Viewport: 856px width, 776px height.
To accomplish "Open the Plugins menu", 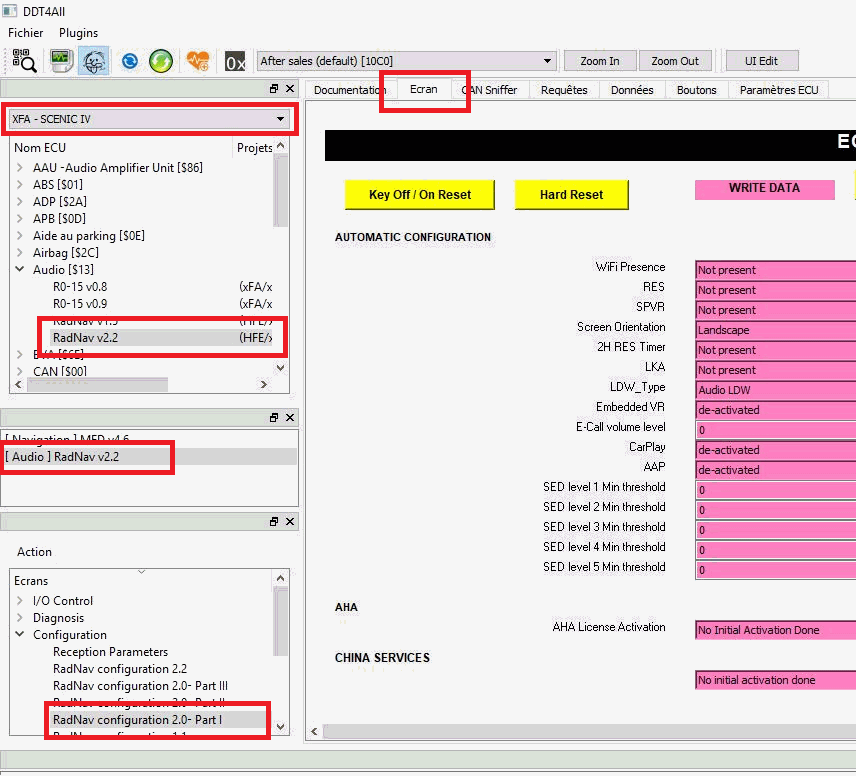I will (x=78, y=33).
